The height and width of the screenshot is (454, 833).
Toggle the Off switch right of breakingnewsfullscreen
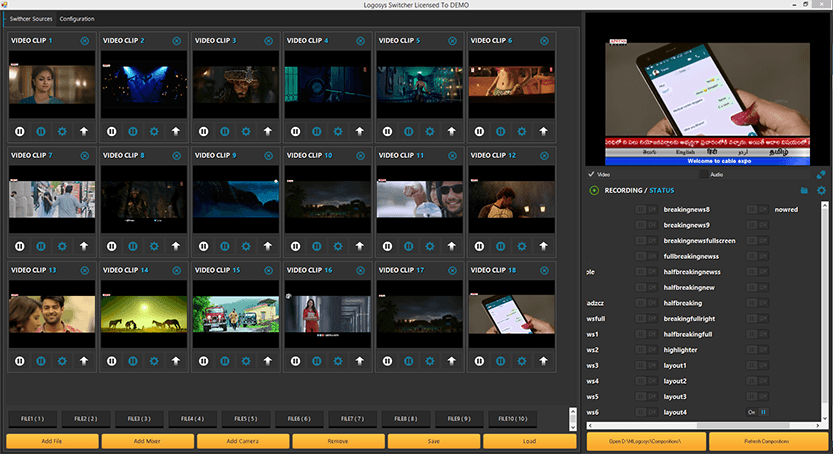[x=758, y=241]
